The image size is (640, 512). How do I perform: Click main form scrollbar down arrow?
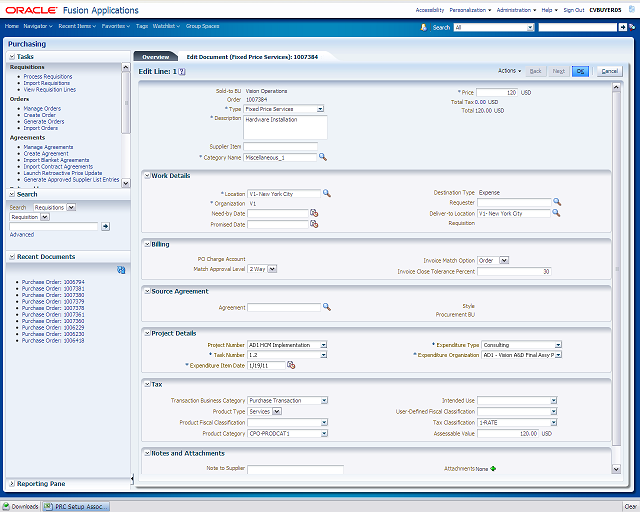(x=616, y=469)
